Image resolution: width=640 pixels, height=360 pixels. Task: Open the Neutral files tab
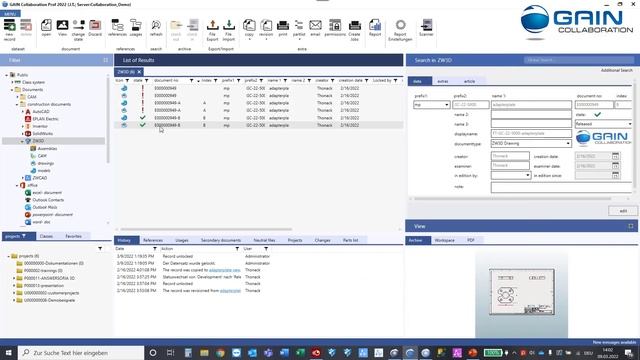click(264, 240)
